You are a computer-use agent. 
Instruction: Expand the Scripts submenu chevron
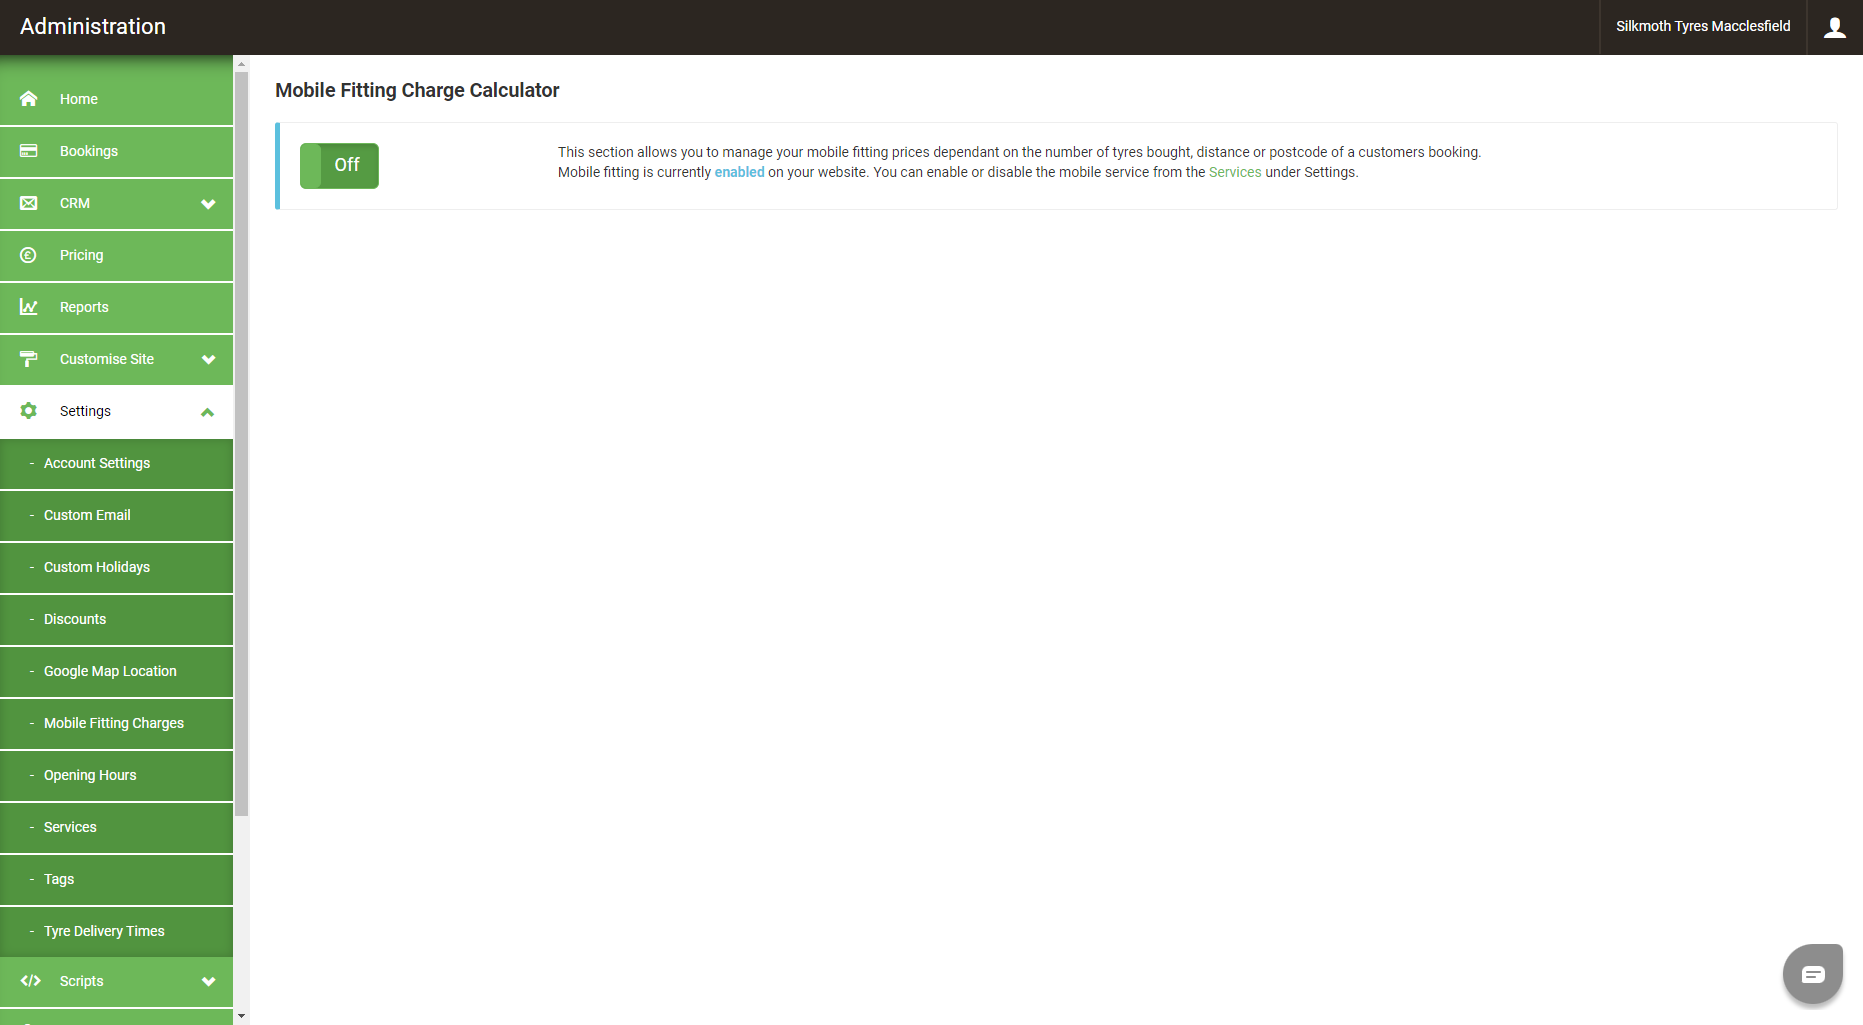point(208,982)
